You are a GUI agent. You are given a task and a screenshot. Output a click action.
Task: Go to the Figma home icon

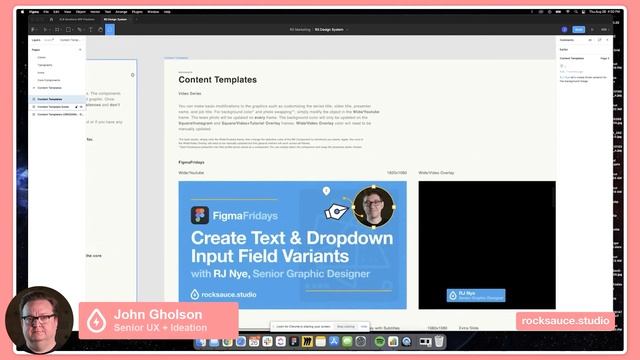click(x=51, y=19)
